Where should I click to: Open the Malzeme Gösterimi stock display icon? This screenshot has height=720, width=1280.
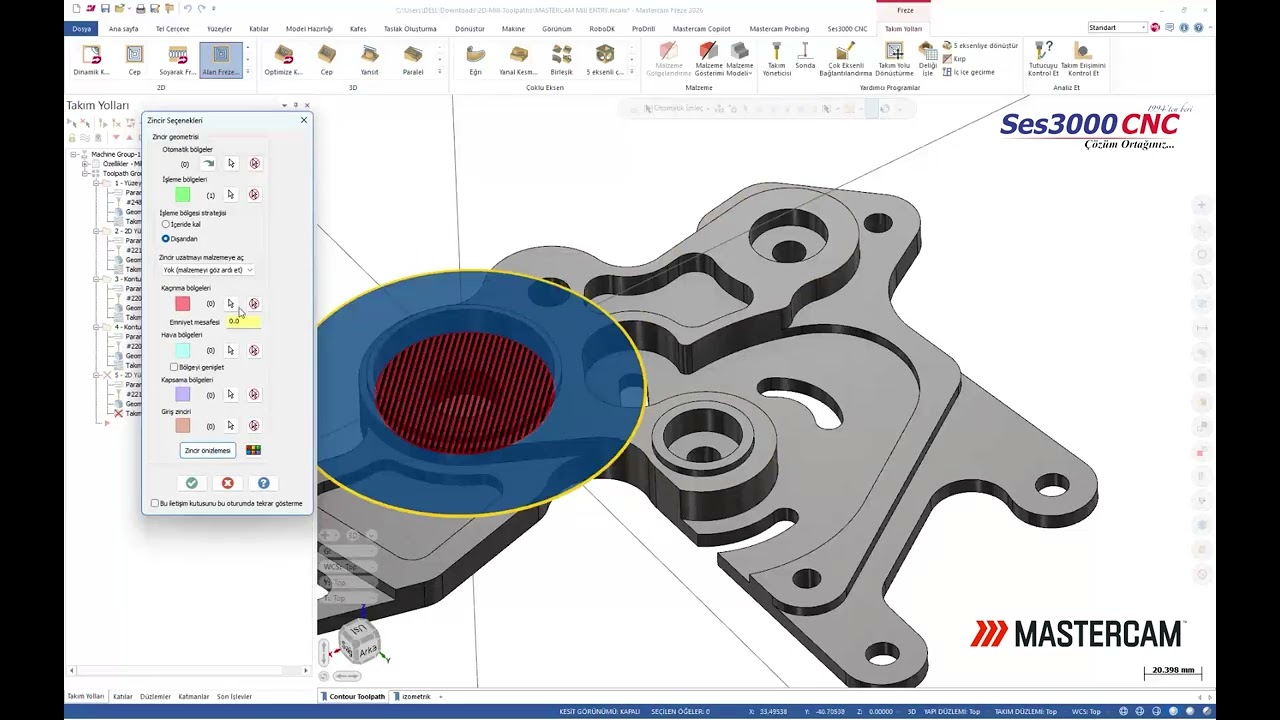[708, 60]
